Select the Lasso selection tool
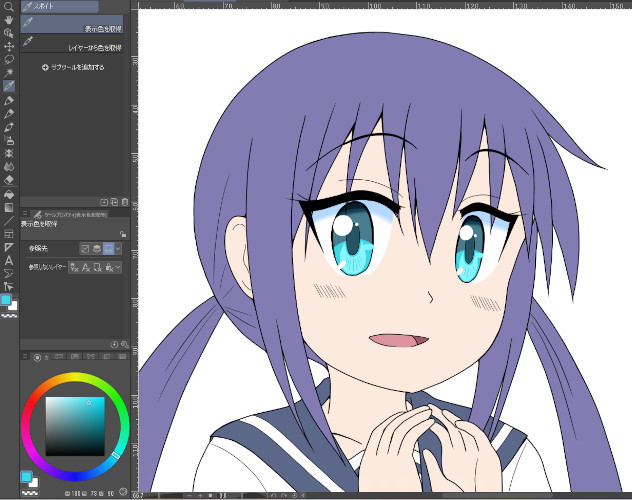The width and height of the screenshot is (632, 500). [x=8, y=59]
